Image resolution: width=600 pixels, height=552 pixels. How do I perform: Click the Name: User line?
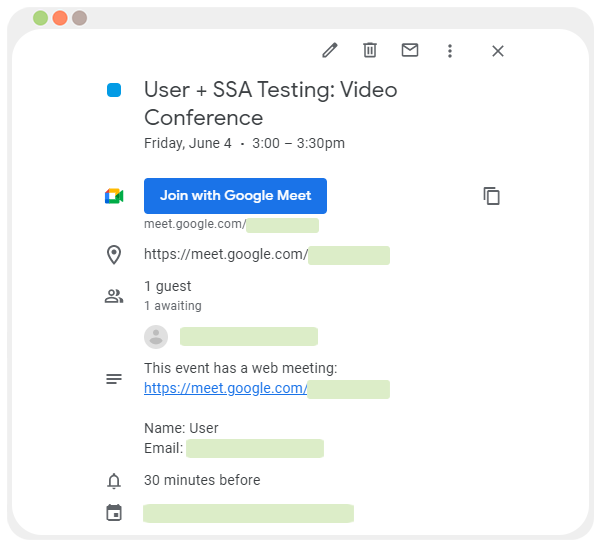pos(181,428)
